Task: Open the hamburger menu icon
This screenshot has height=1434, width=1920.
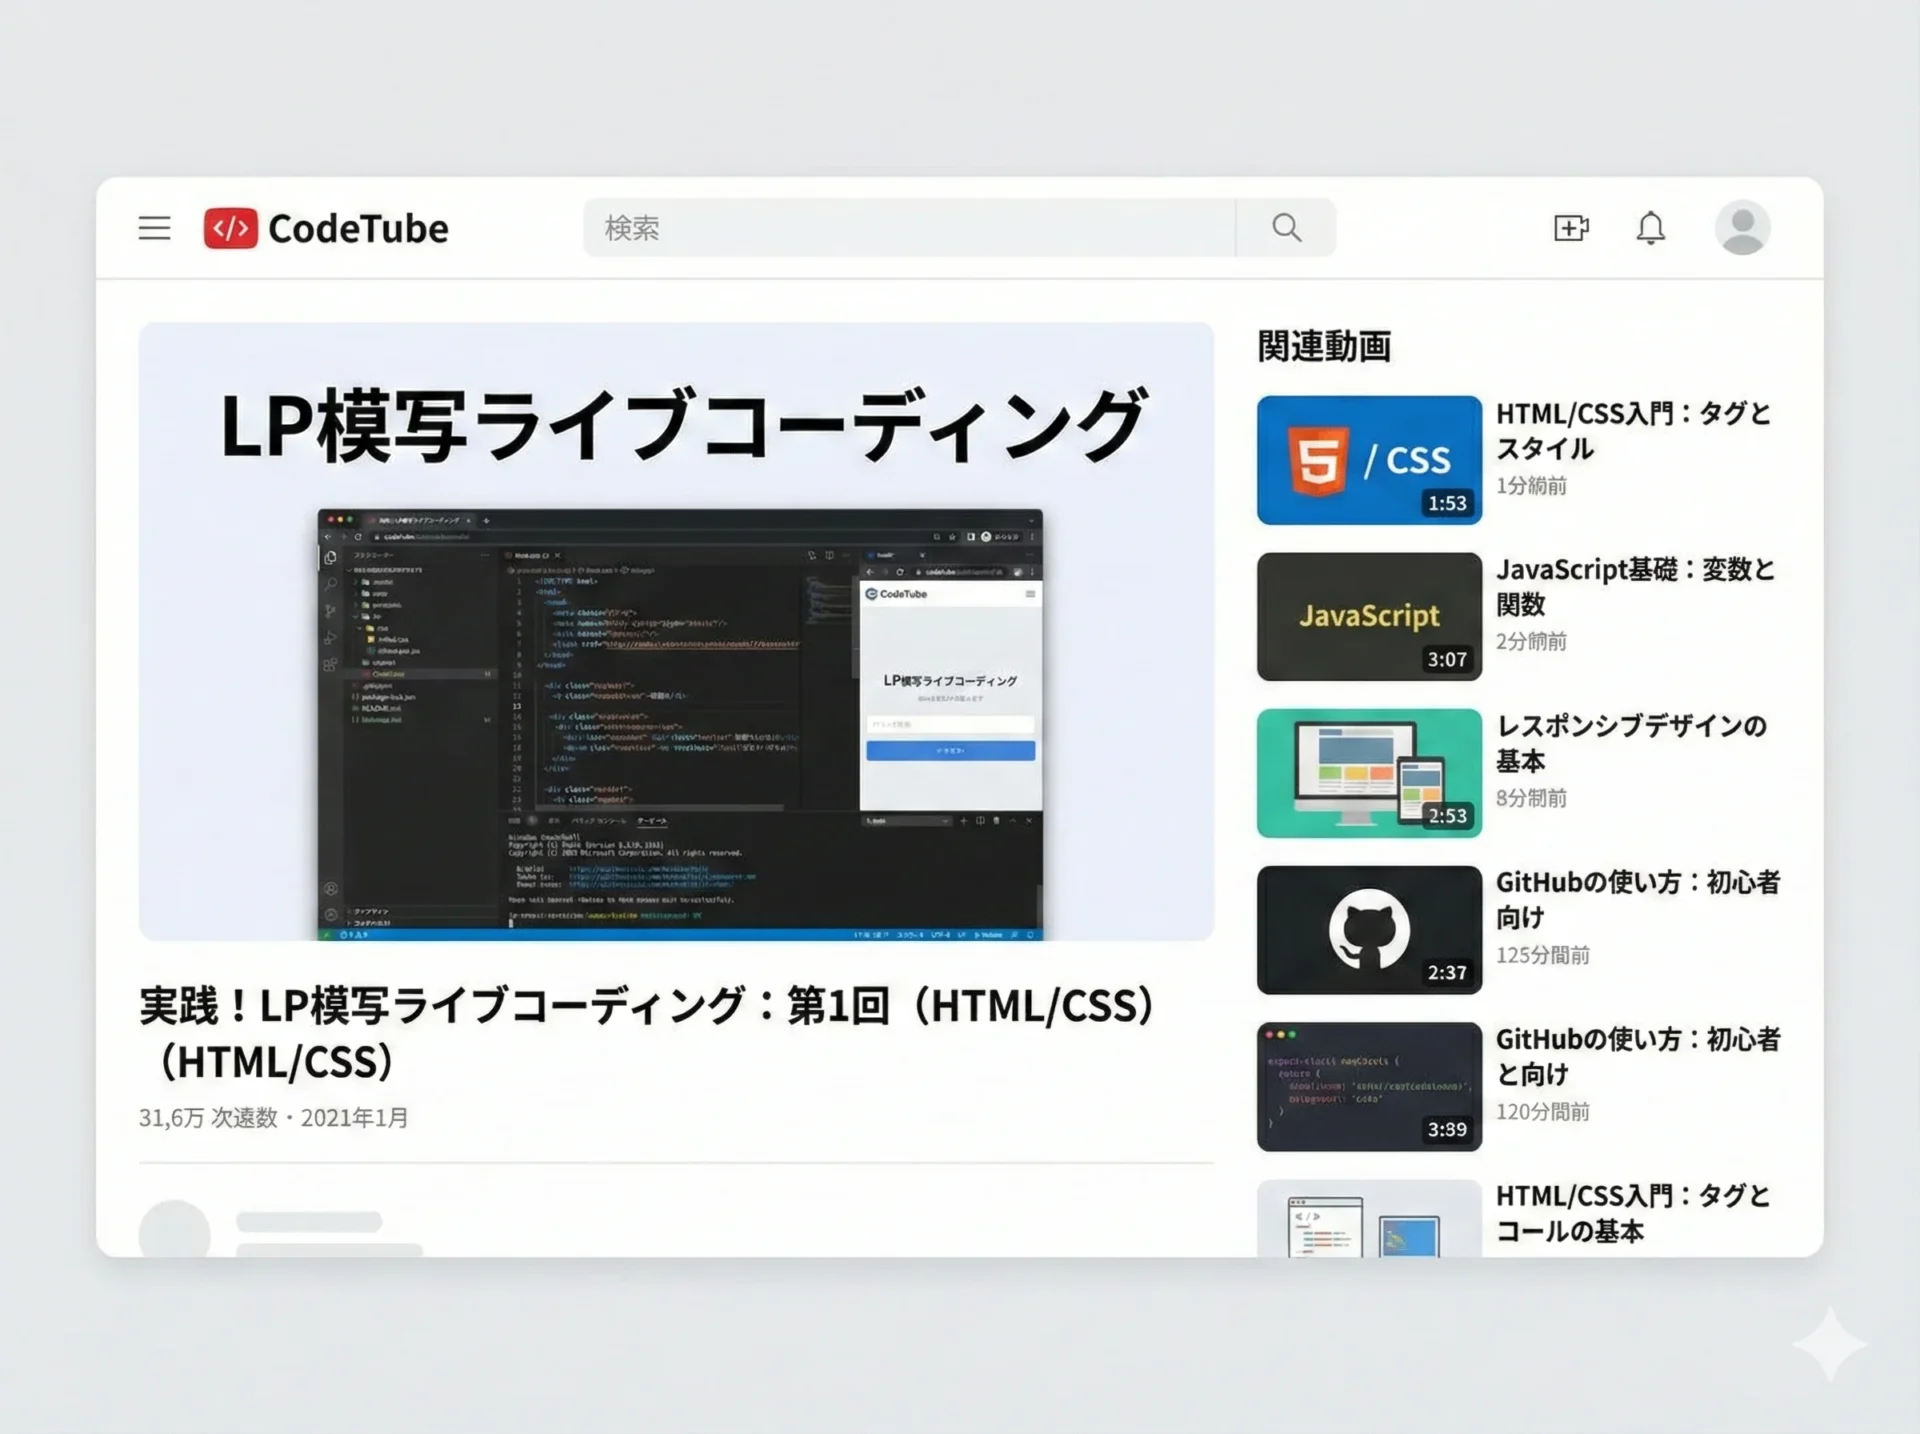Action: 154,228
